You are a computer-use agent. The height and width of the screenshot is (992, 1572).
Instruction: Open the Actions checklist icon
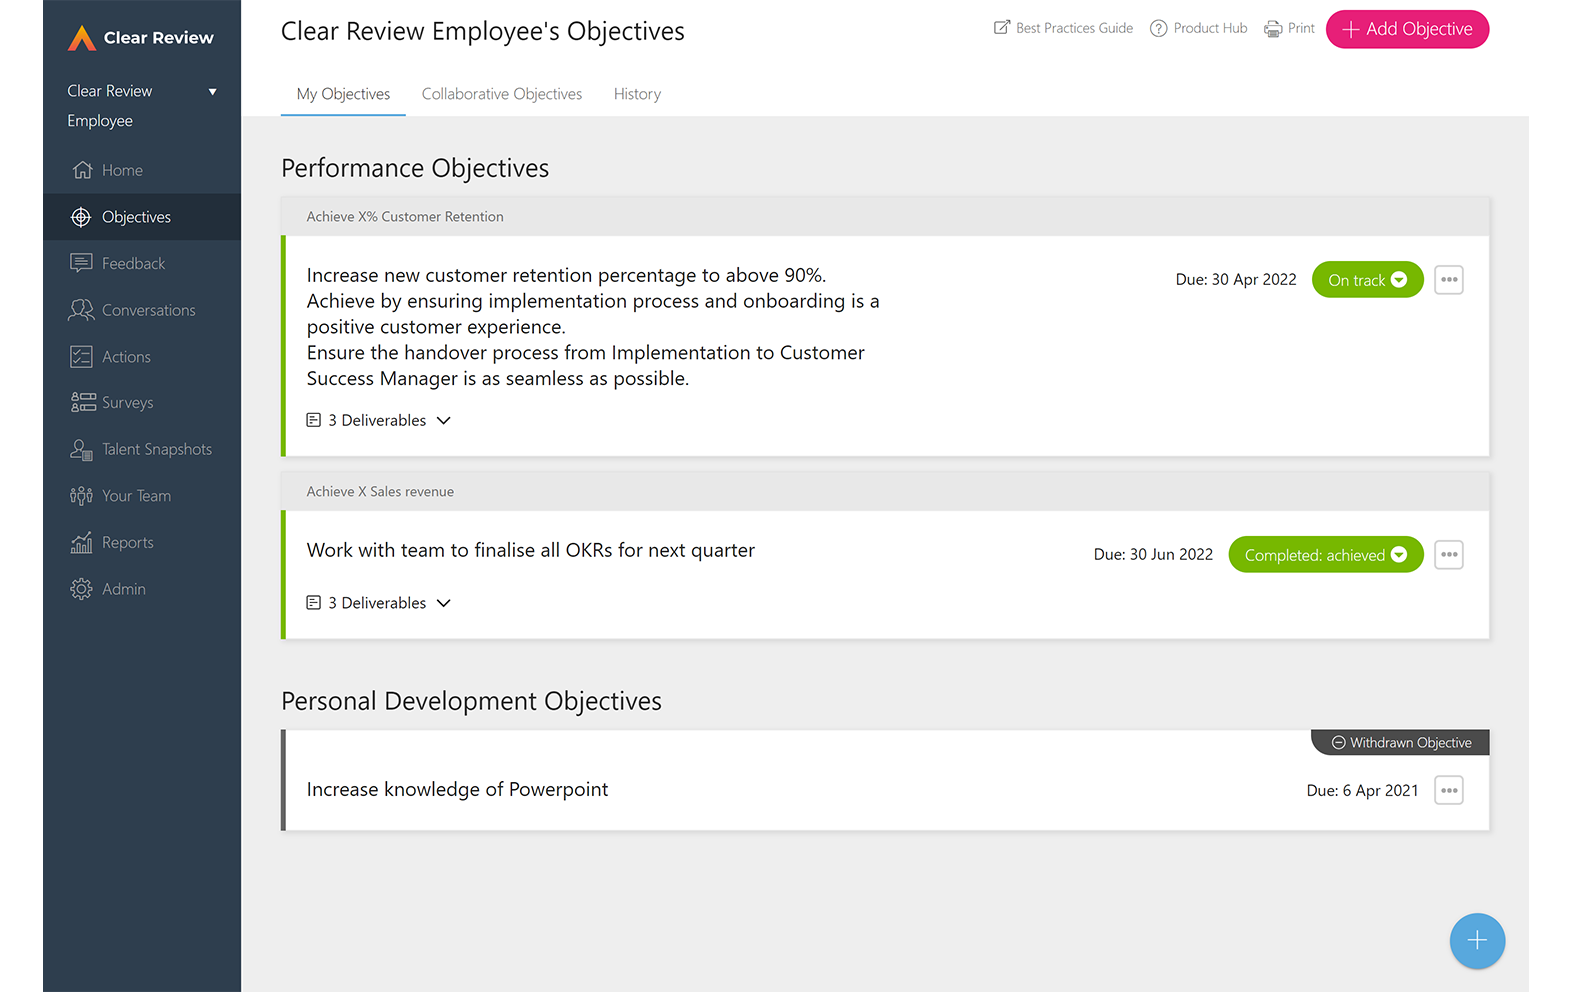[81, 356]
